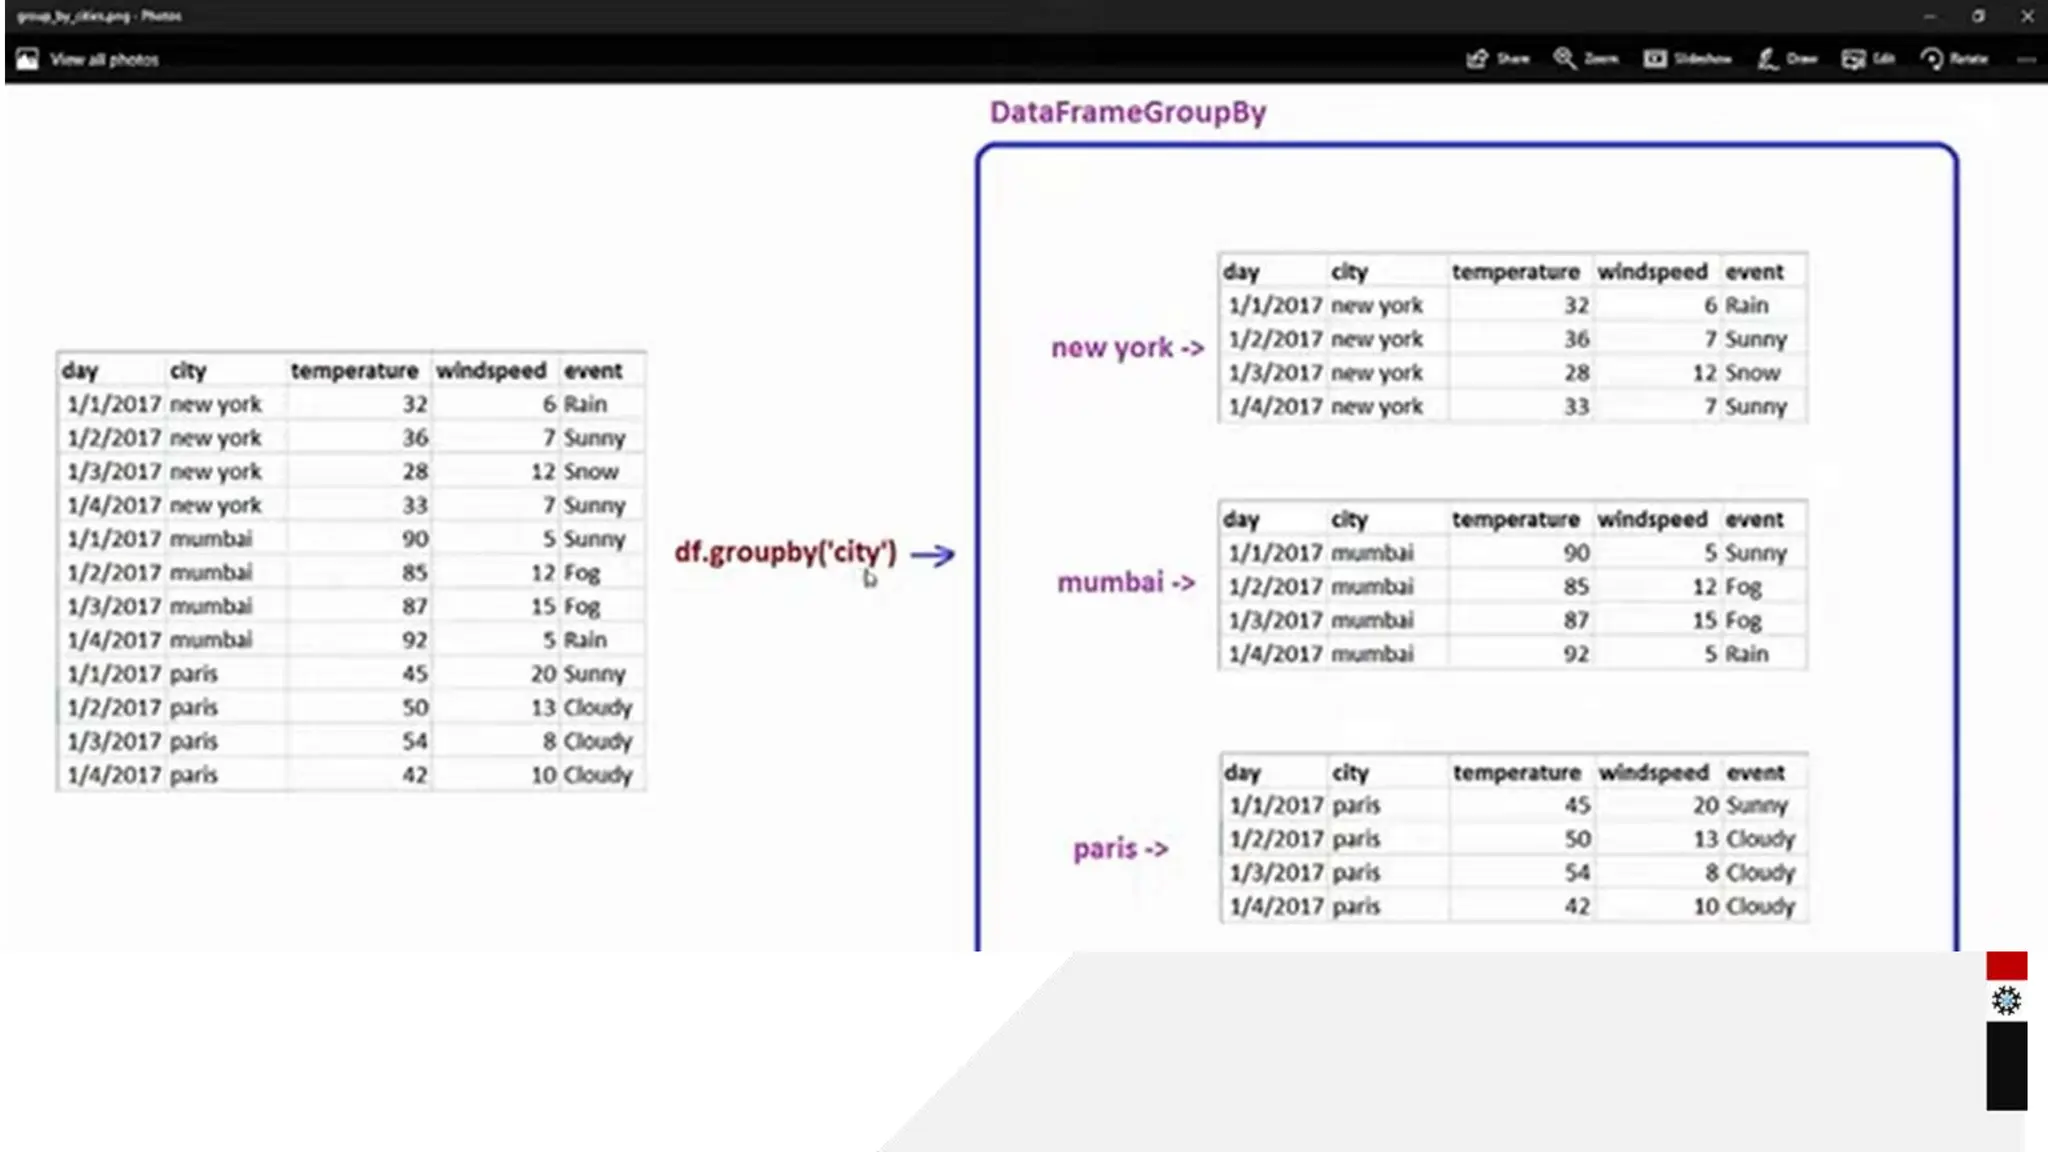Click the View all photos label
Screen dimensions: 2048x1152
[x=104, y=60]
